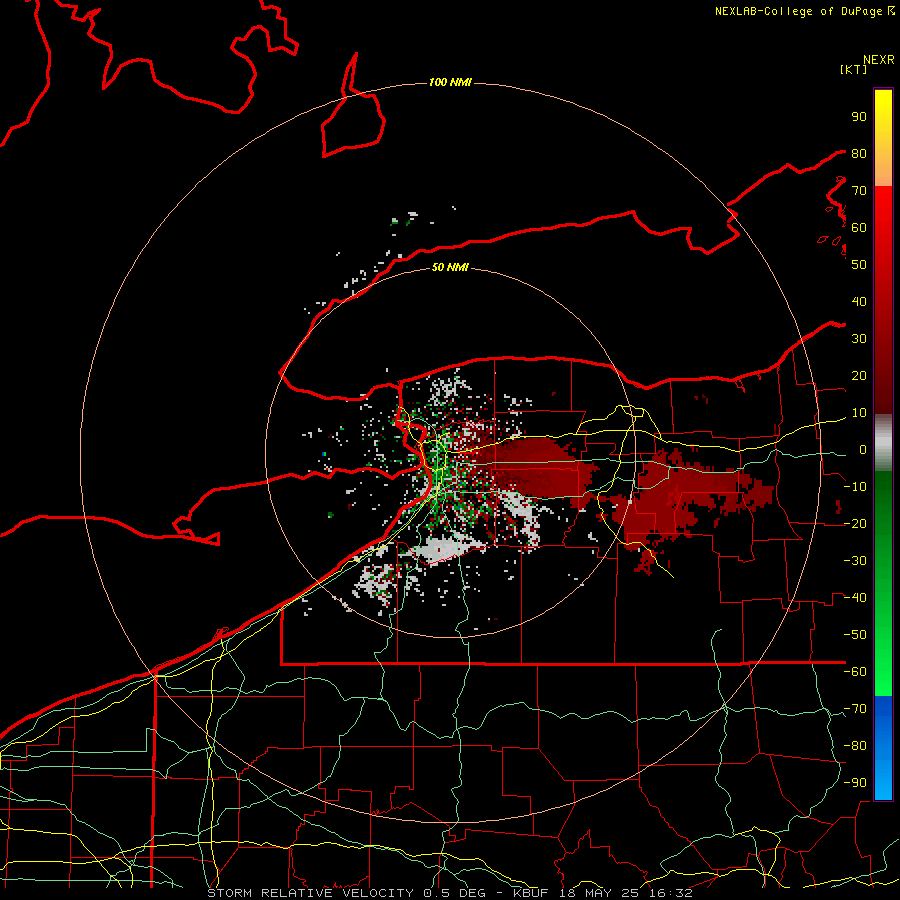Click the -60 value on velocity scale
This screenshot has height=900, width=900.
point(855,672)
